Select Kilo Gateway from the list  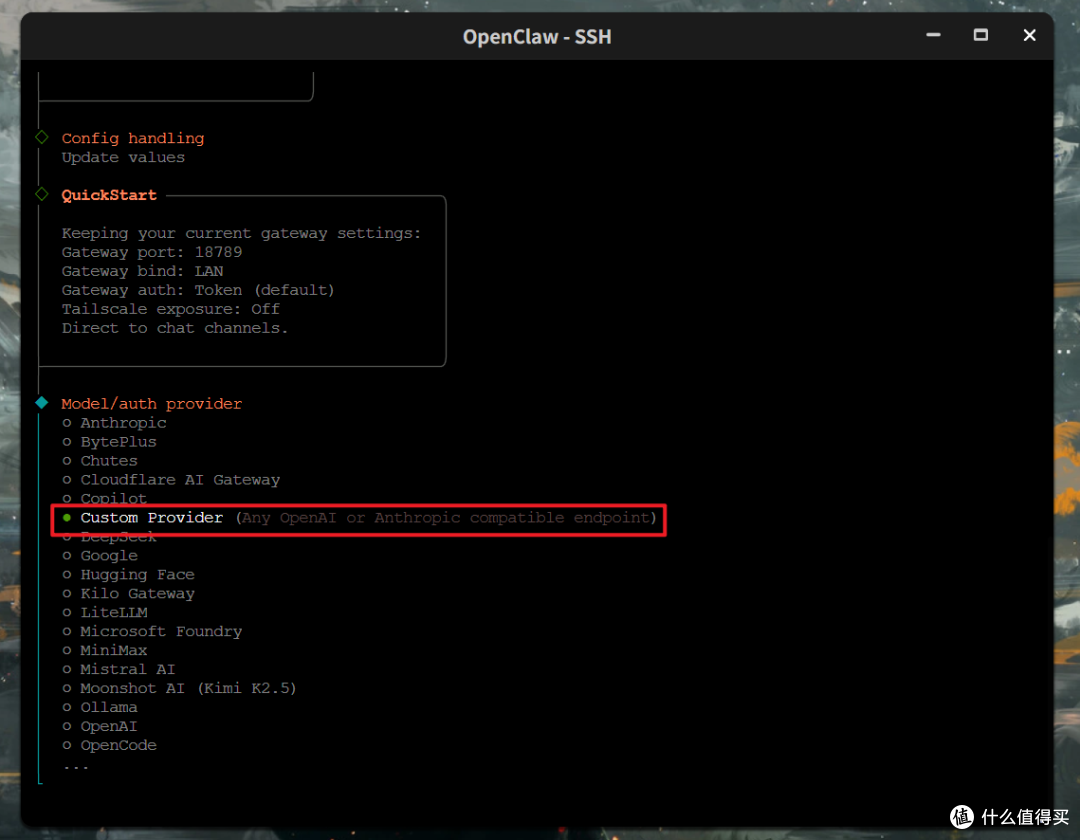click(x=128, y=594)
